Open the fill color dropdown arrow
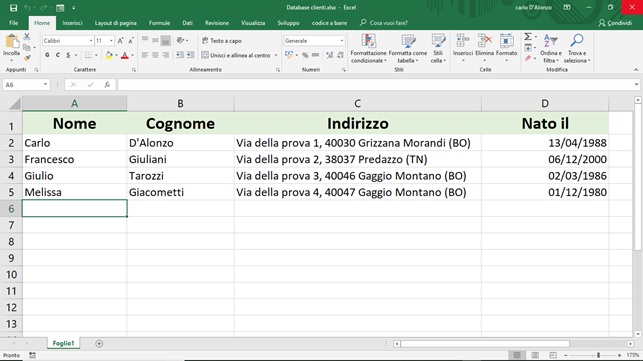The width and height of the screenshot is (643, 361). point(116,55)
